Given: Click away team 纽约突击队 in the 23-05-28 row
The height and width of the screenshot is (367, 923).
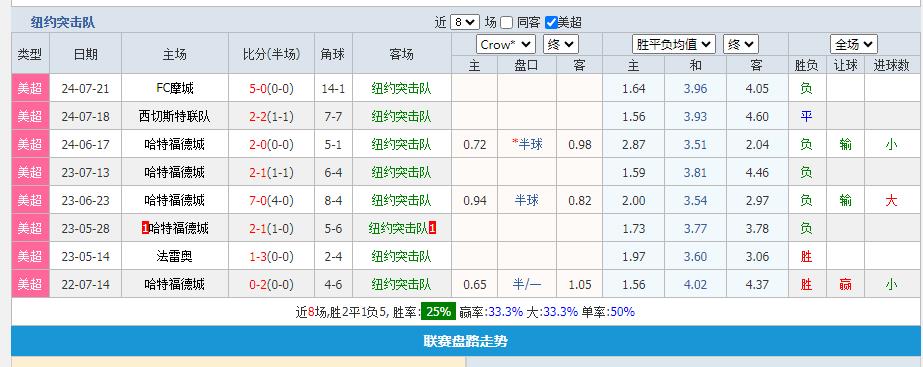Looking at the screenshot, I should tap(399, 229).
